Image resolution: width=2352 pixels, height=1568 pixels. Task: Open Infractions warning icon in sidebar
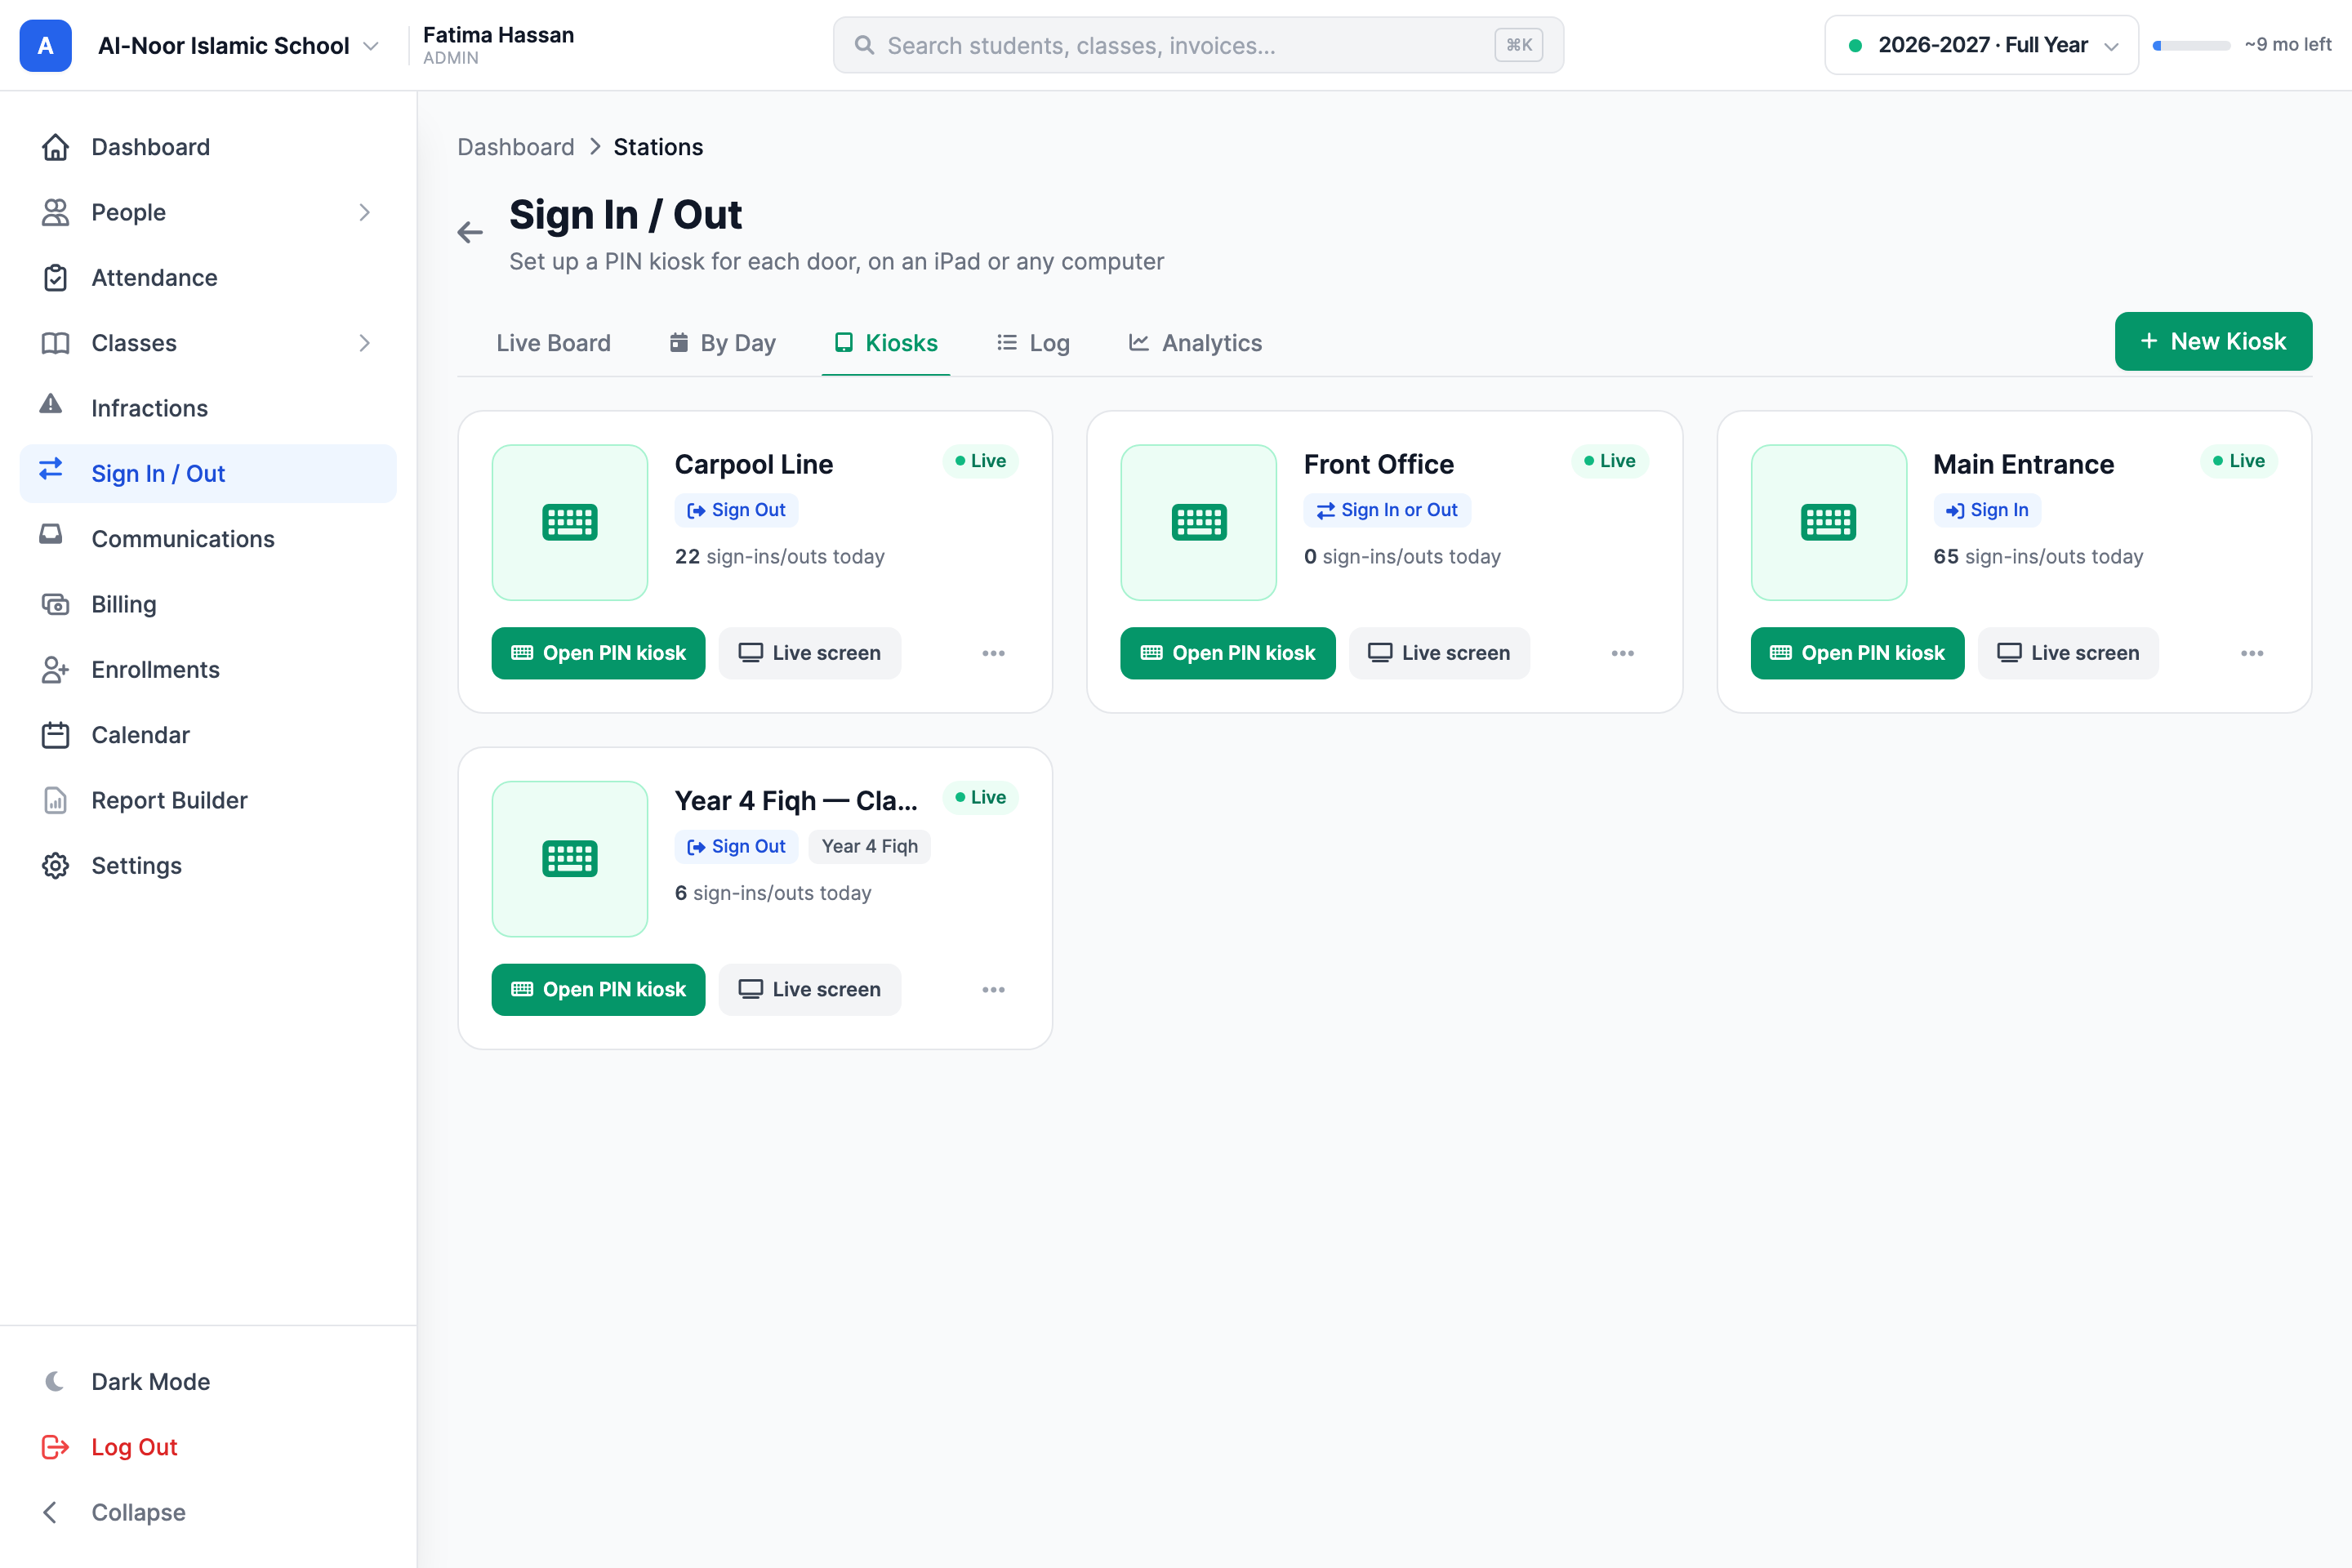coord(51,405)
